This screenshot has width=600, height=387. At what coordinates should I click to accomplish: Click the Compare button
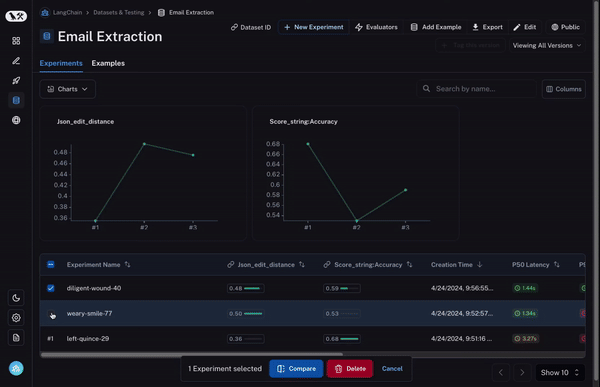(x=296, y=369)
